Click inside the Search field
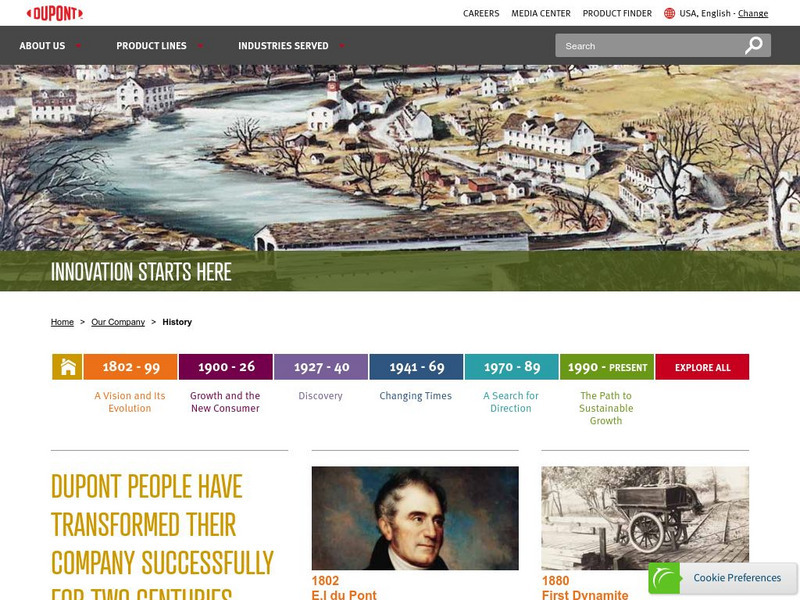The height and width of the screenshot is (600, 800). tap(649, 46)
